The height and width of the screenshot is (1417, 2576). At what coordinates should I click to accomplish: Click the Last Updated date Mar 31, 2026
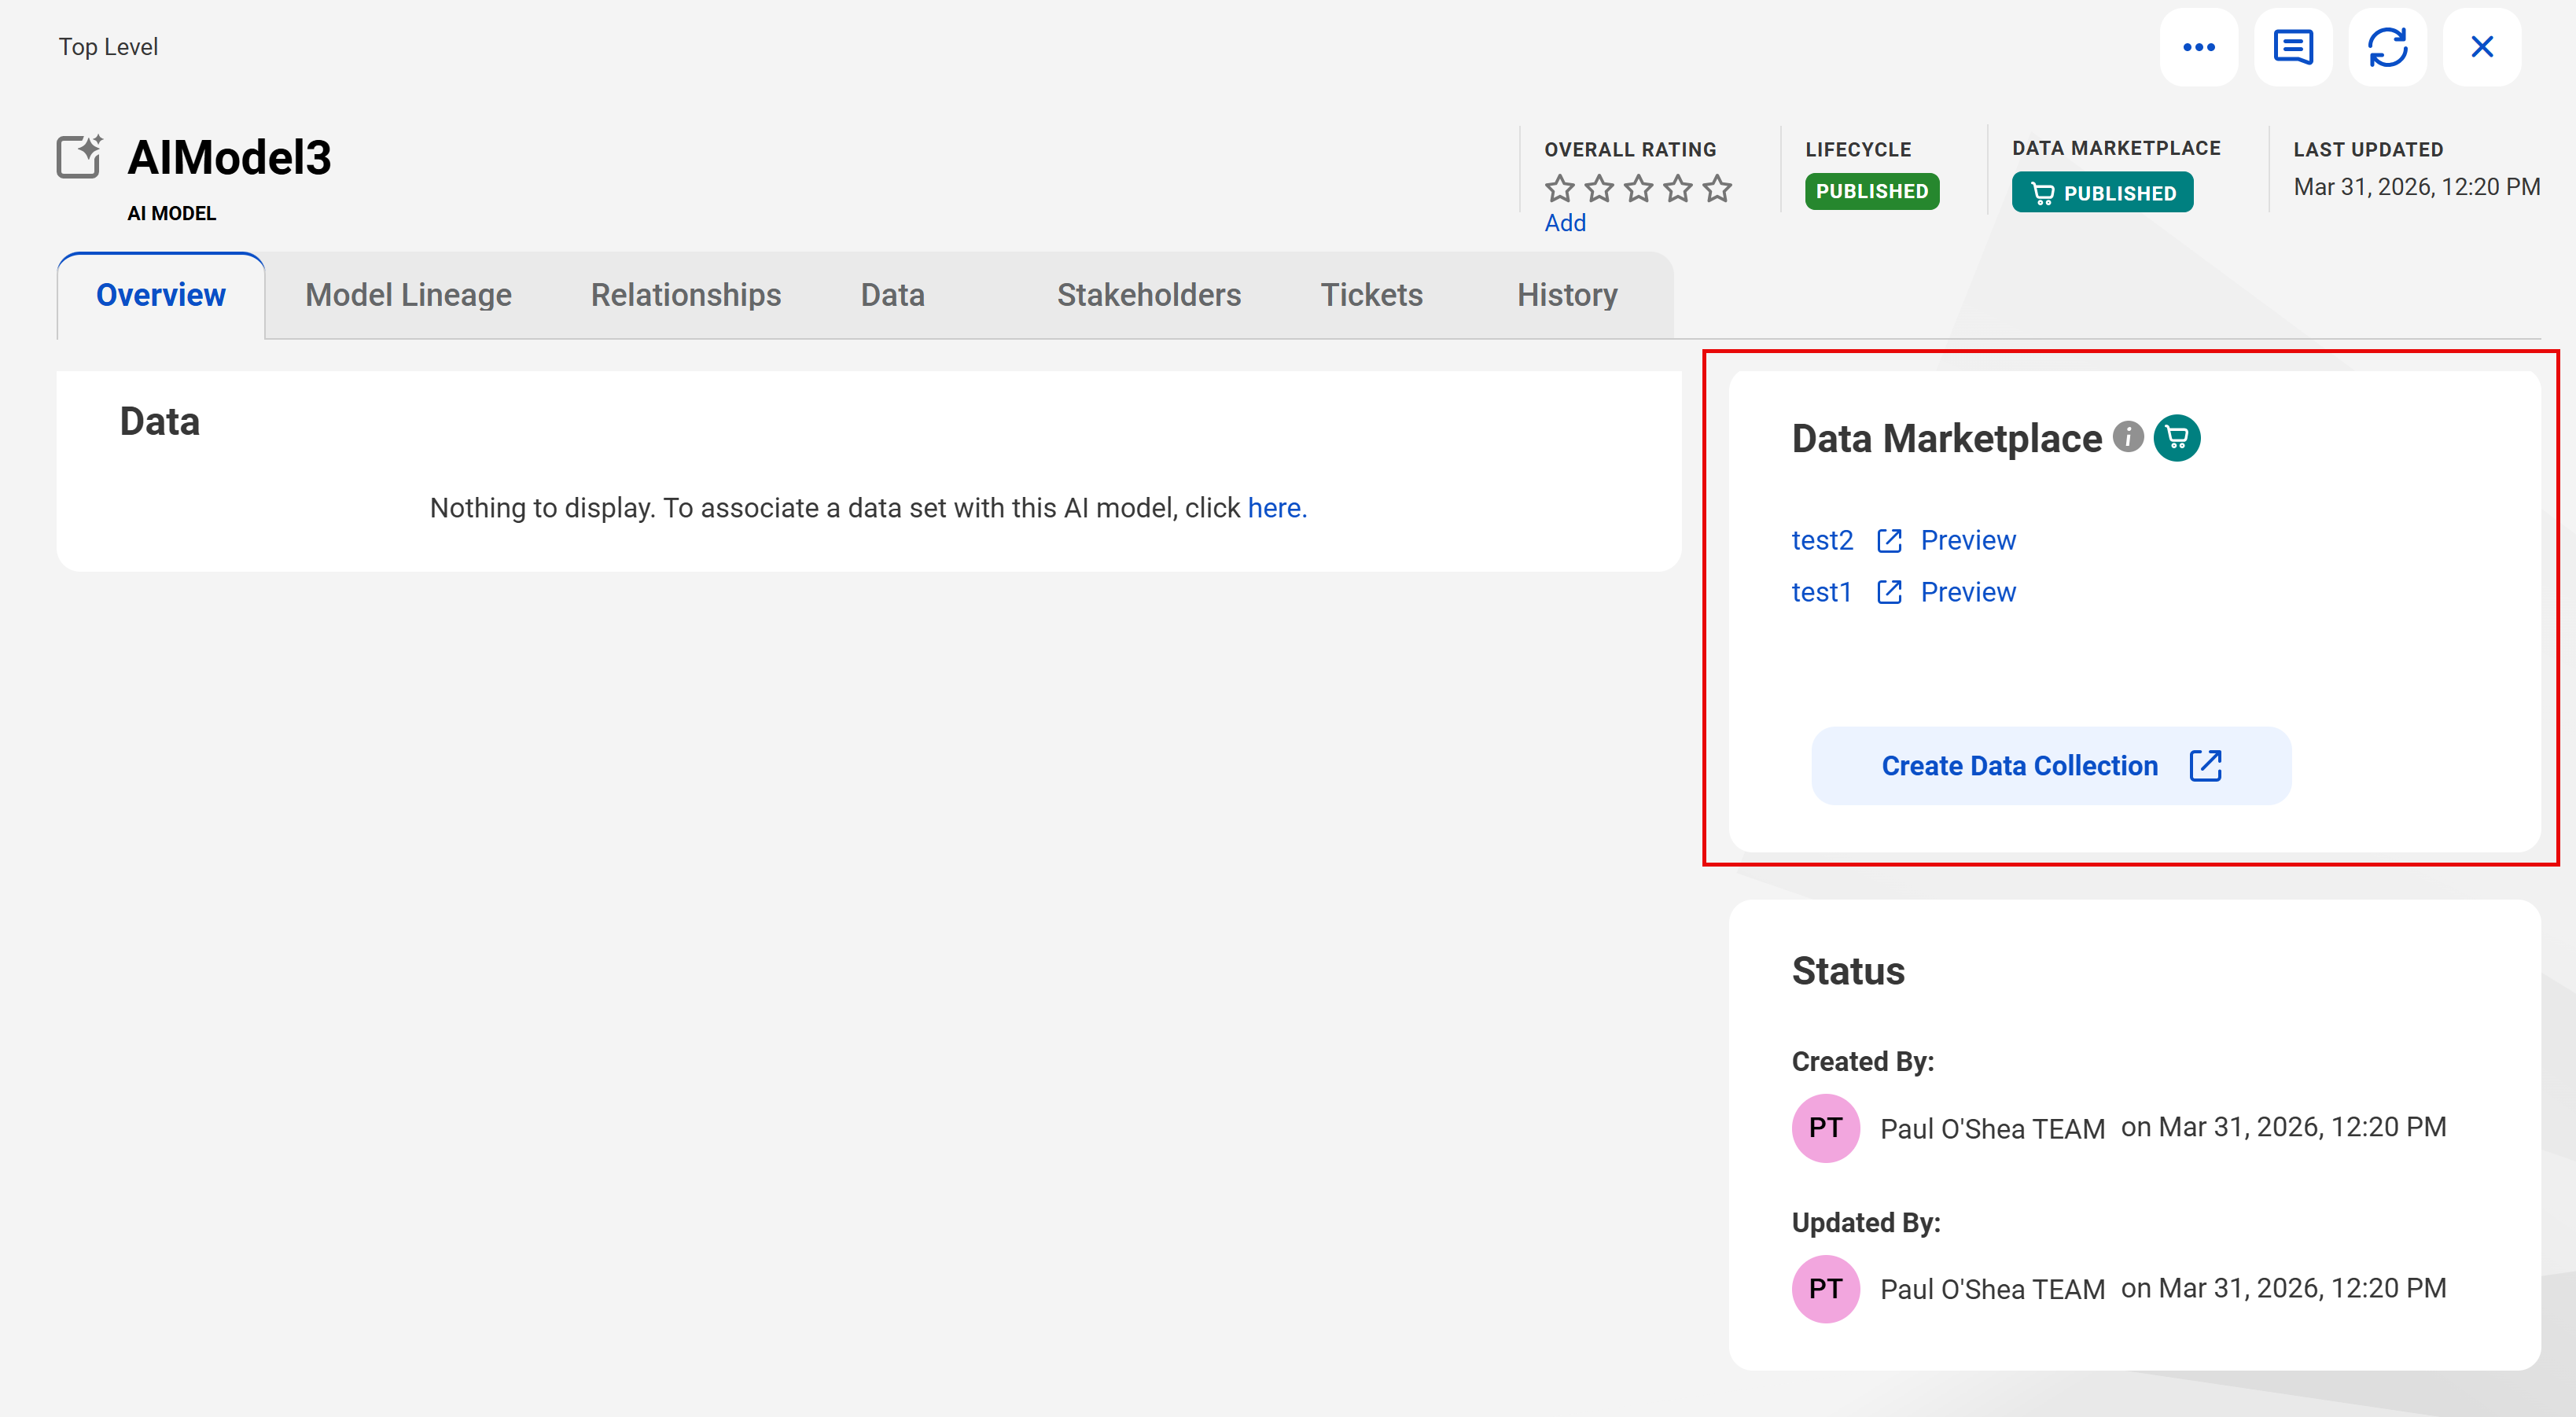point(2416,187)
